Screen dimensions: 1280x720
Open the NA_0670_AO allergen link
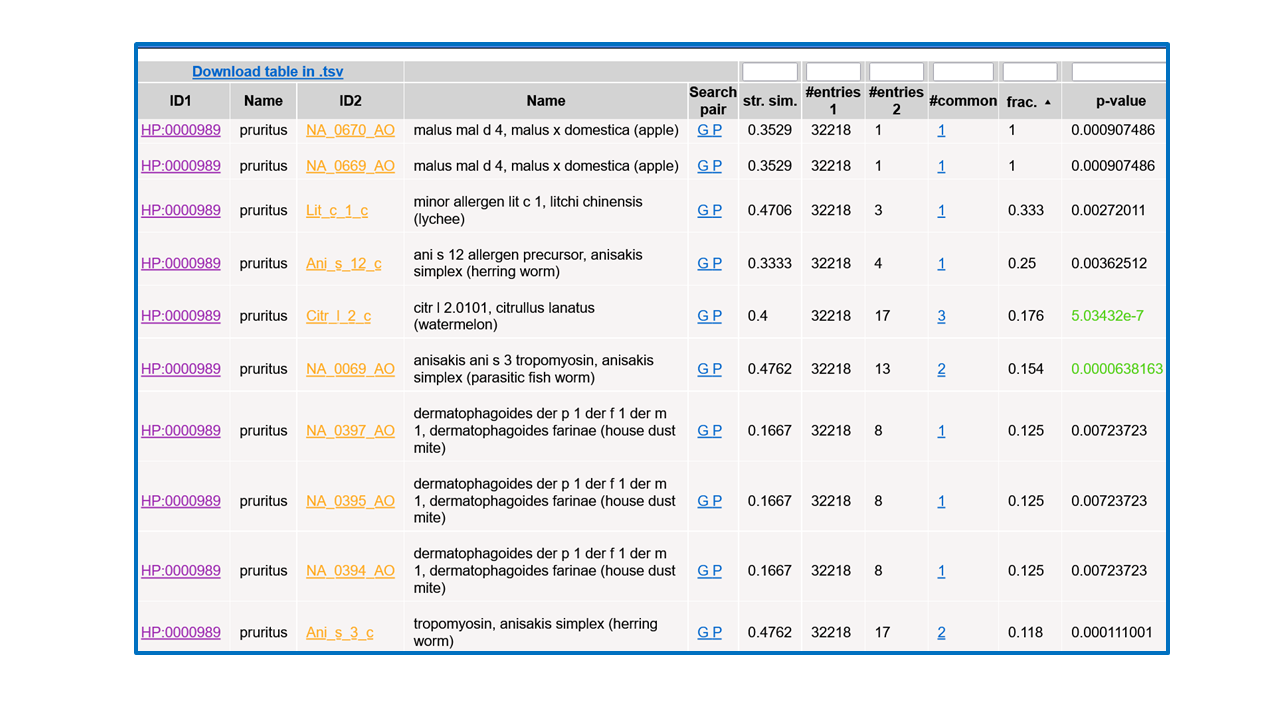pyautogui.click(x=350, y=130)
